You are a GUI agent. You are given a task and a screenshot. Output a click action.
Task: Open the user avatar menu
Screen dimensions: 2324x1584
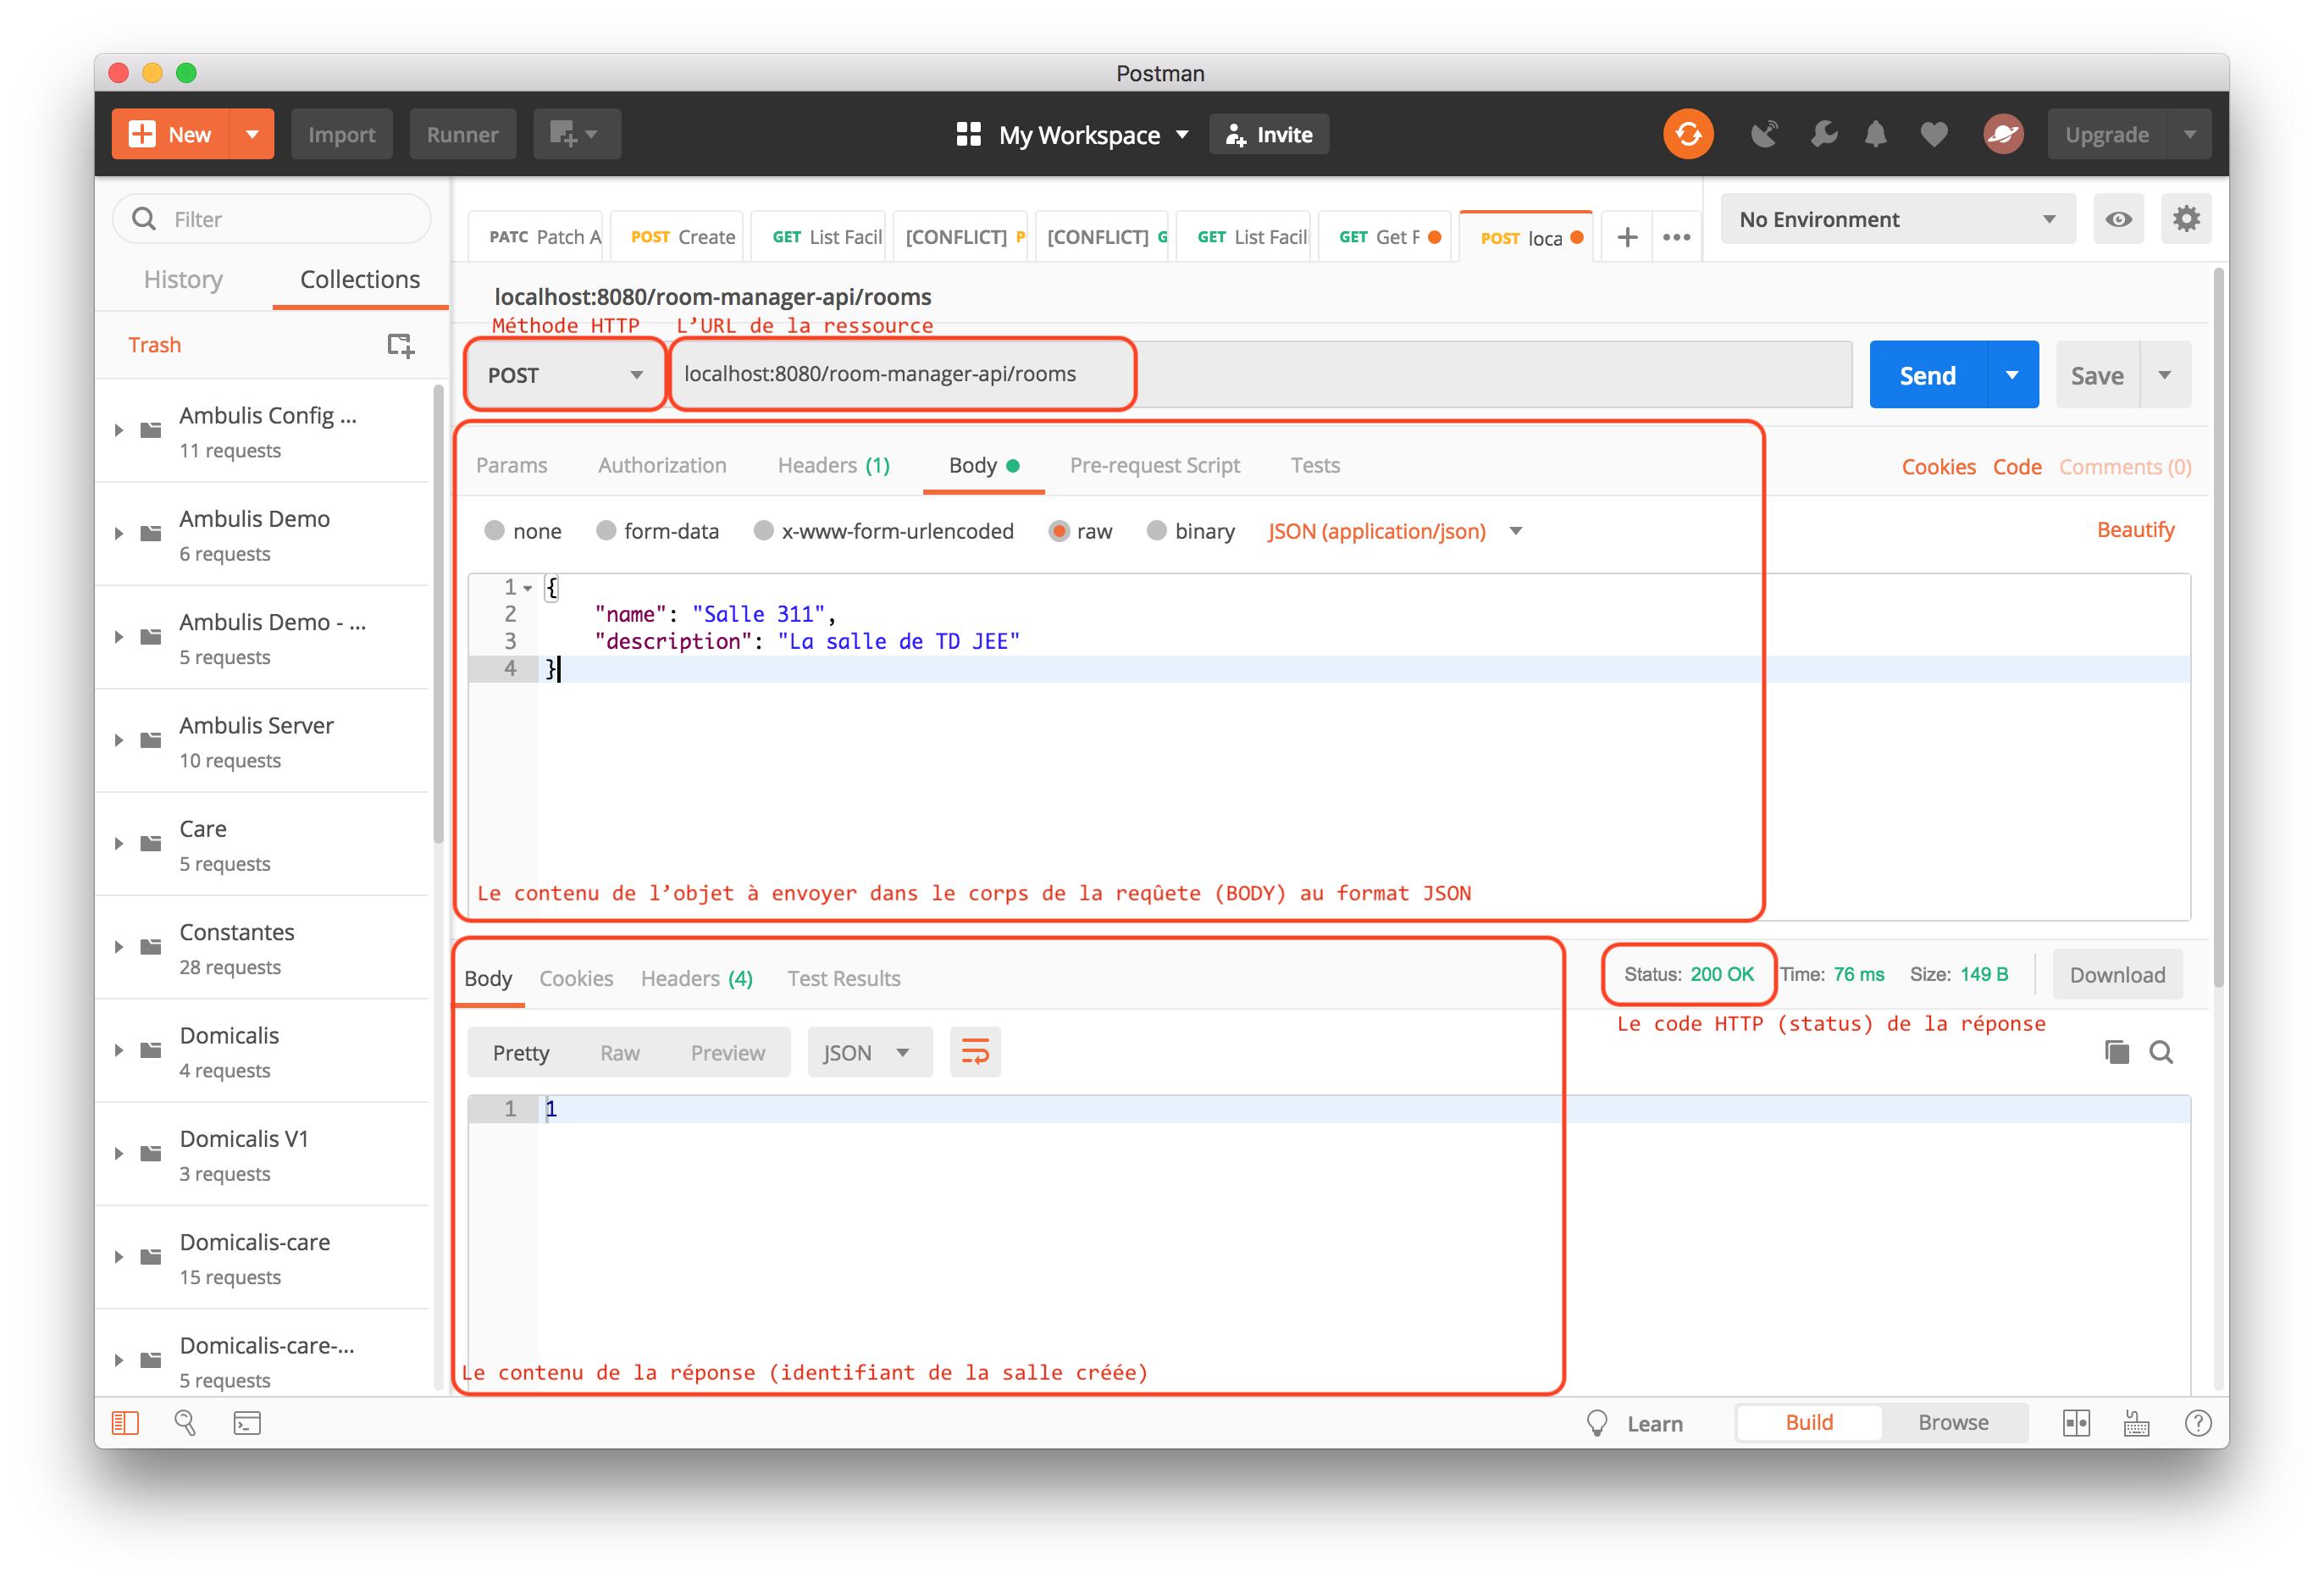coord(2003,134)
